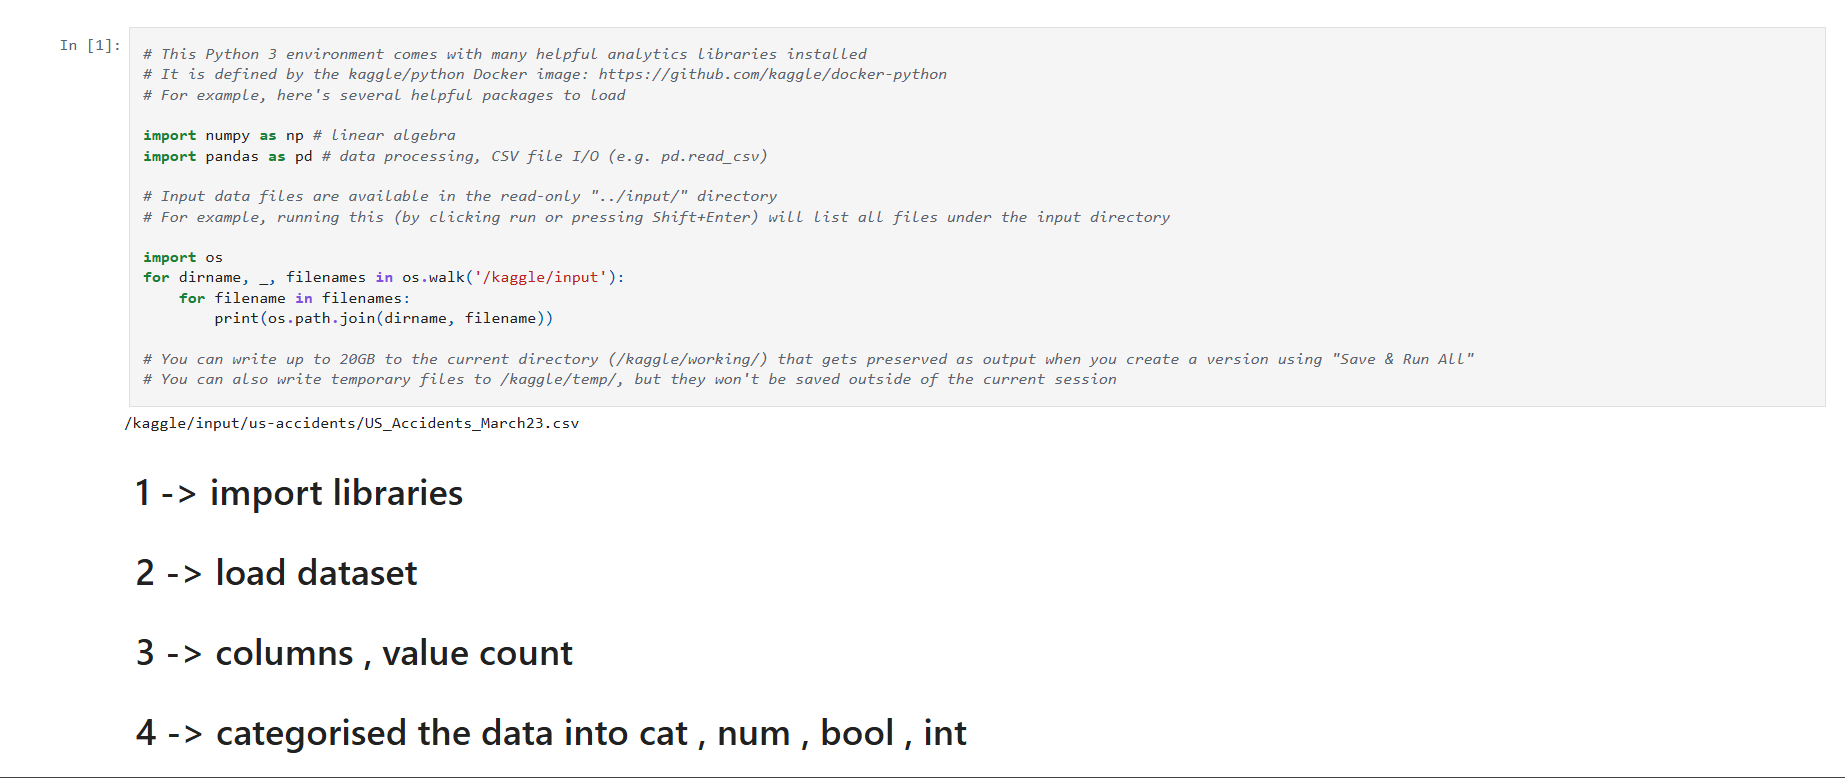
Task: Click the '1 -> import libraries' heading
Action: click(x=299, y=493)
